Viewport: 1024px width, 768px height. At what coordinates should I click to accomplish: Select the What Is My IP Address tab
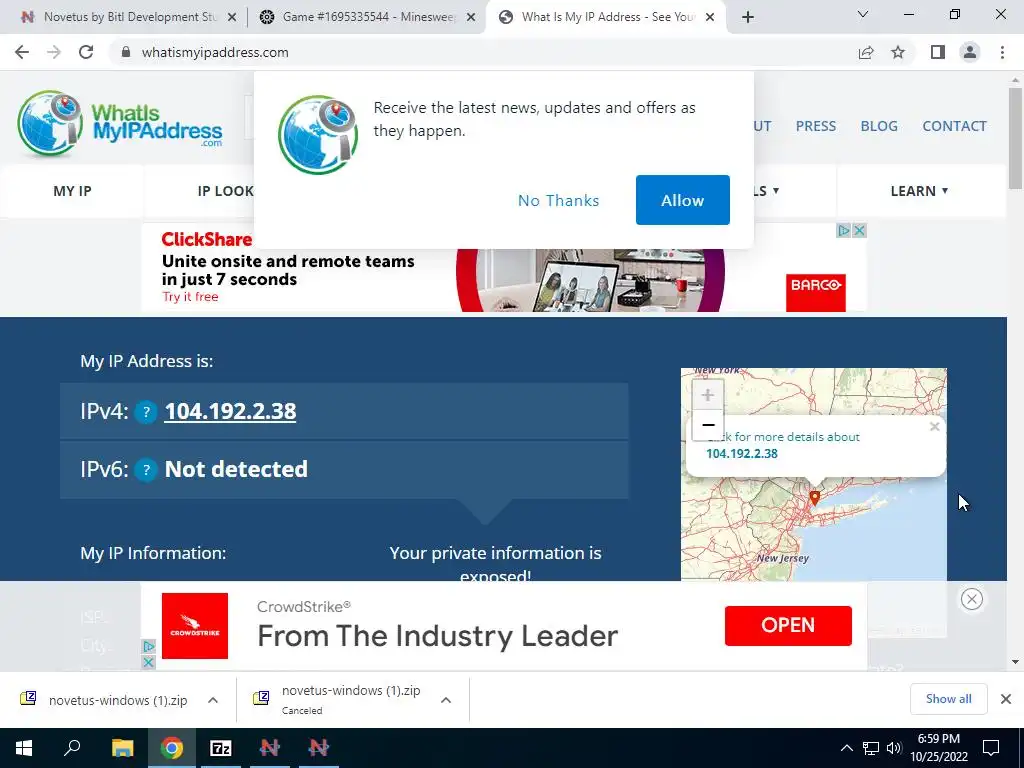[607, 17]
